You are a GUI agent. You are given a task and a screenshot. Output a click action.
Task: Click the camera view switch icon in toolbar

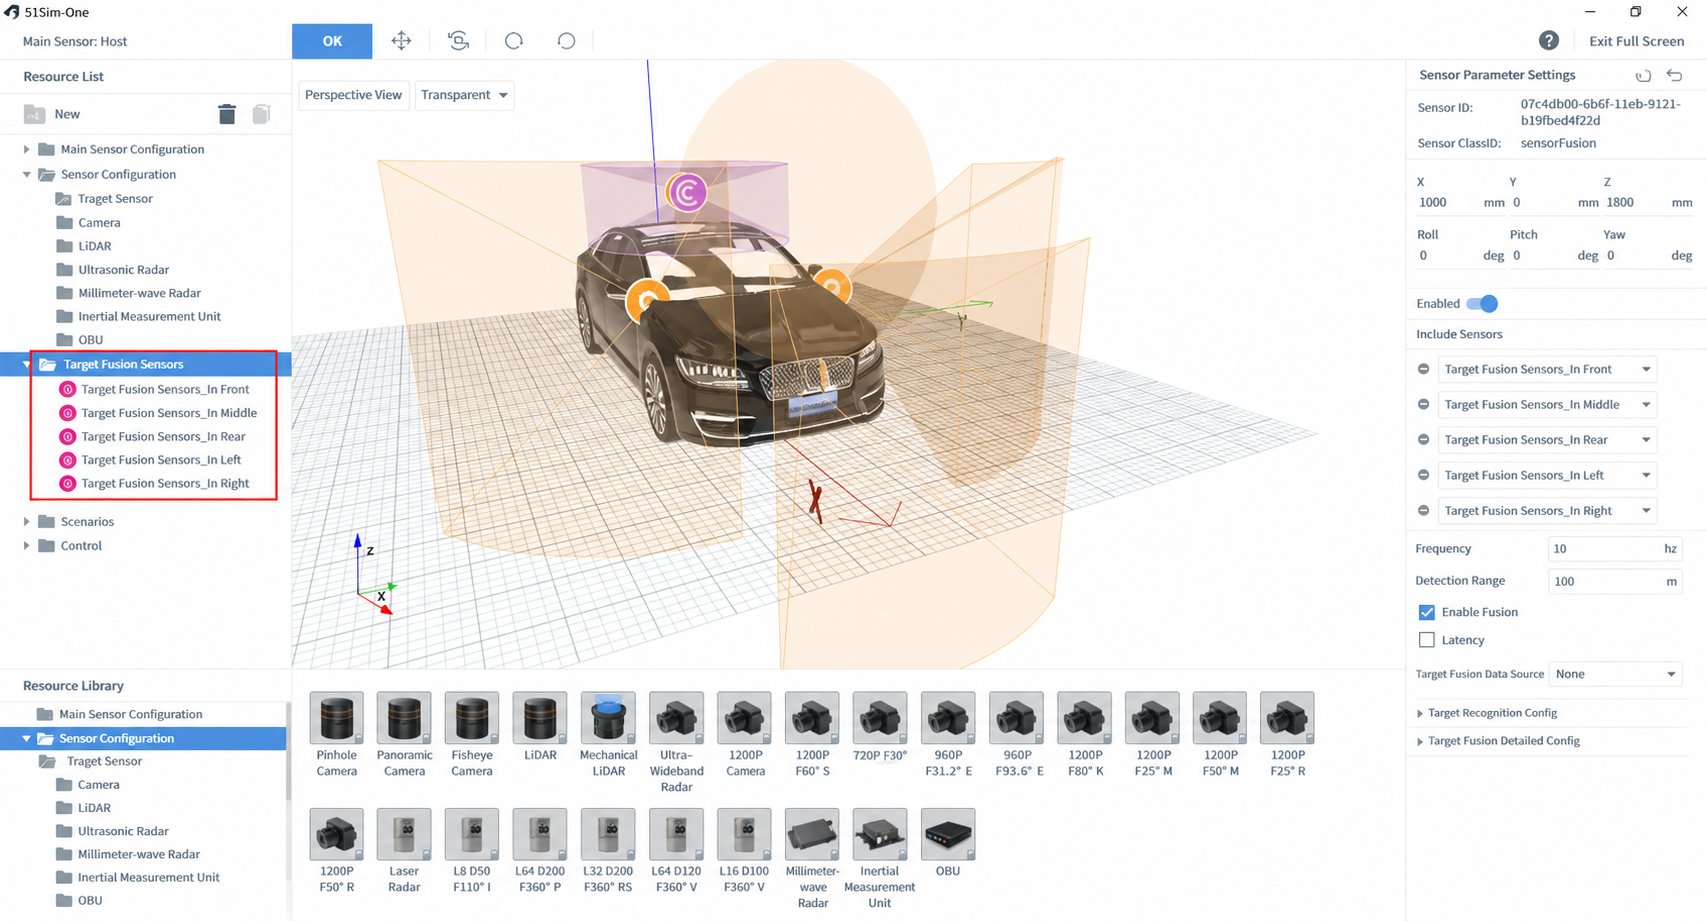click(458, 41)
